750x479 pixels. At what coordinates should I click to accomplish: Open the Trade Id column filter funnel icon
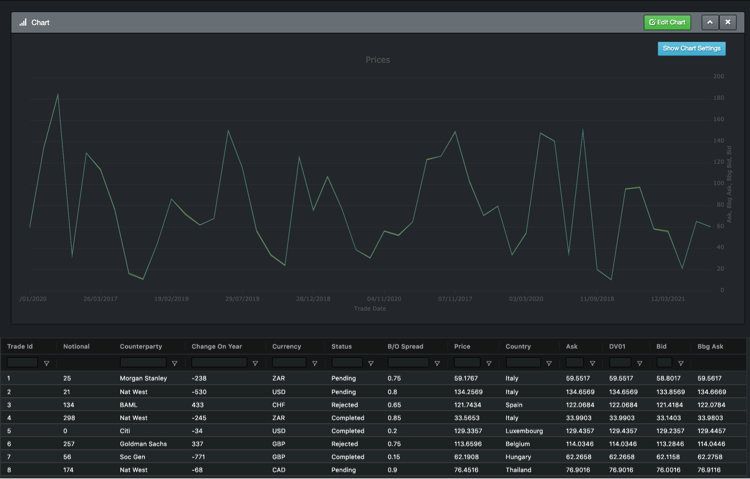pos(46,363)
